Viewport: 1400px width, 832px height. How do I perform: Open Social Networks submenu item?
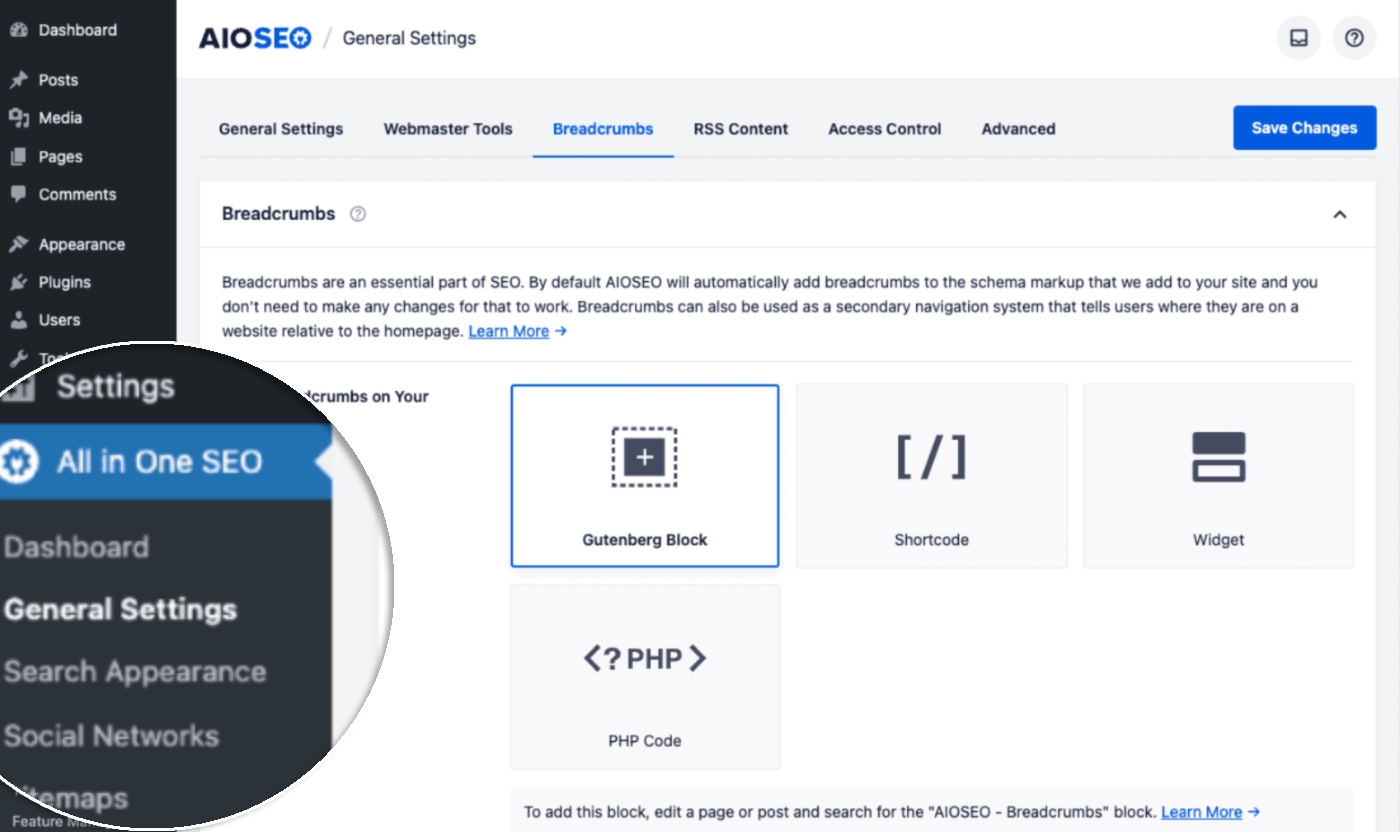(111, 736)
